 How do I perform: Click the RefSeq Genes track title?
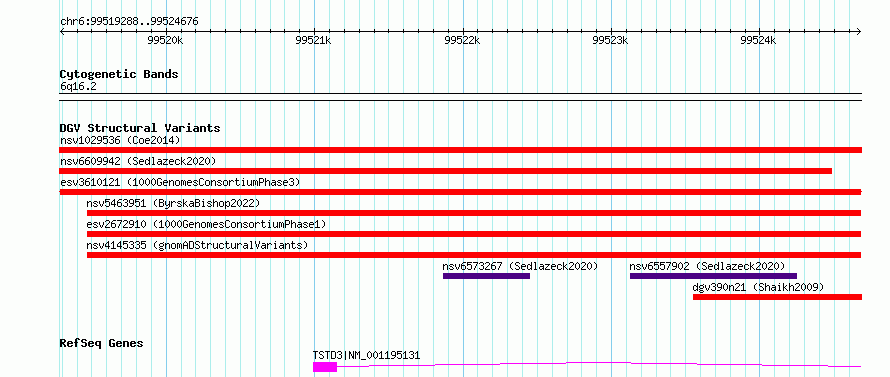pos(101,344)
